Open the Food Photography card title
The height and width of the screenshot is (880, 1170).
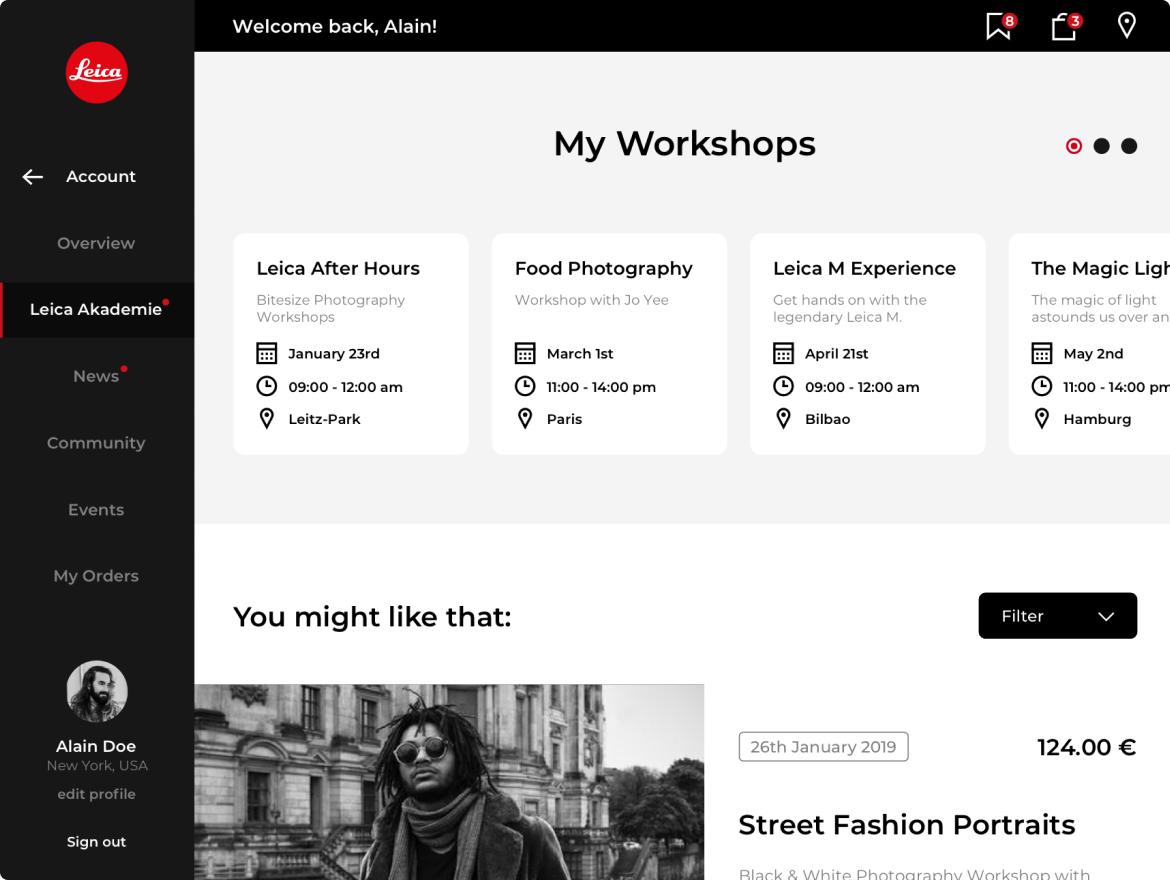point(604,269)
